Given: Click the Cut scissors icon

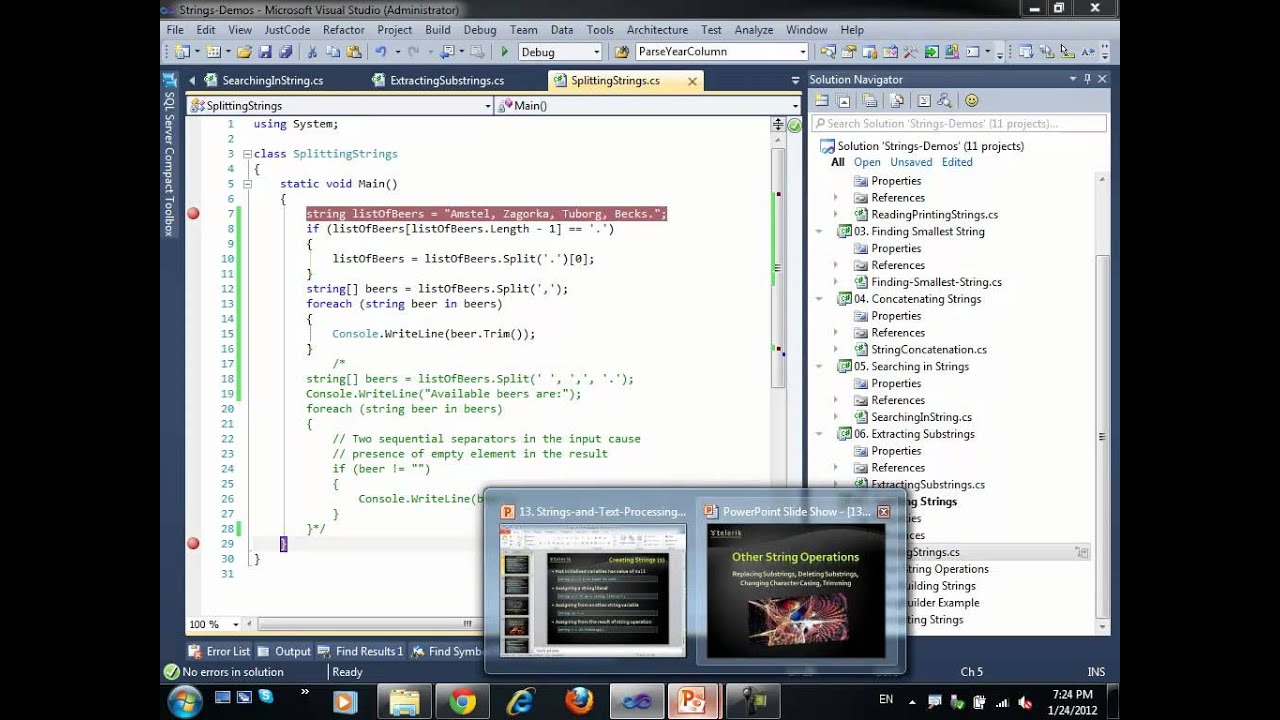Looking at the screenshot, I should click(x=312, y=52).
